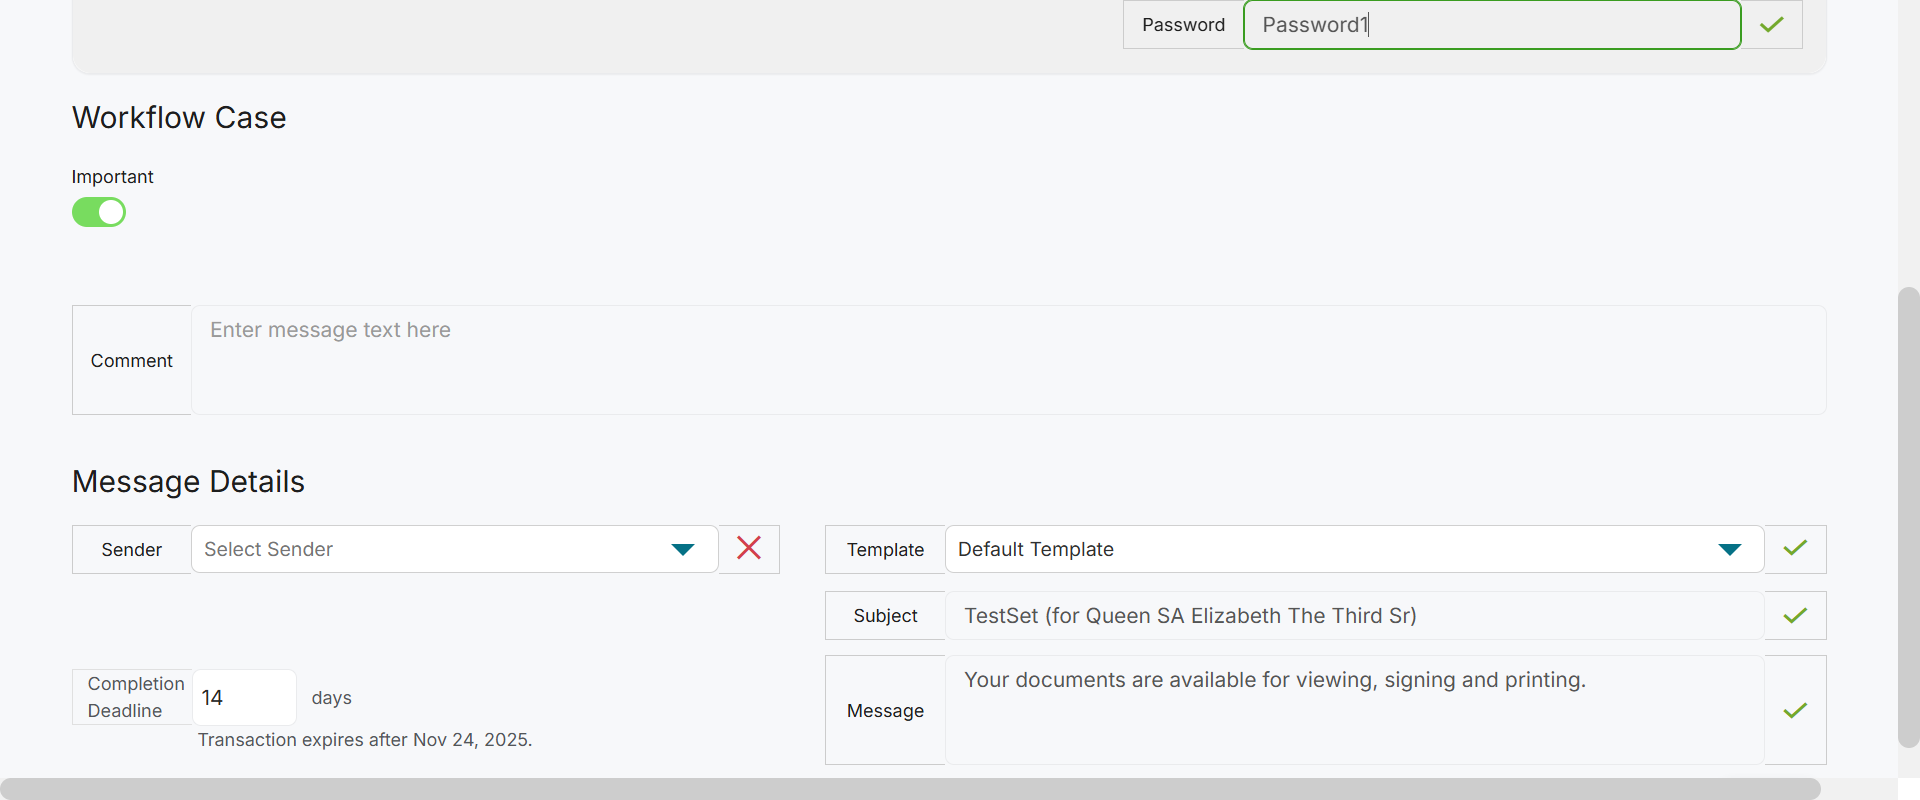Image resolution: width=1920 pixels, height=800 pixels.
Task: Click into the Comment text area
Action: point(1008,360)
